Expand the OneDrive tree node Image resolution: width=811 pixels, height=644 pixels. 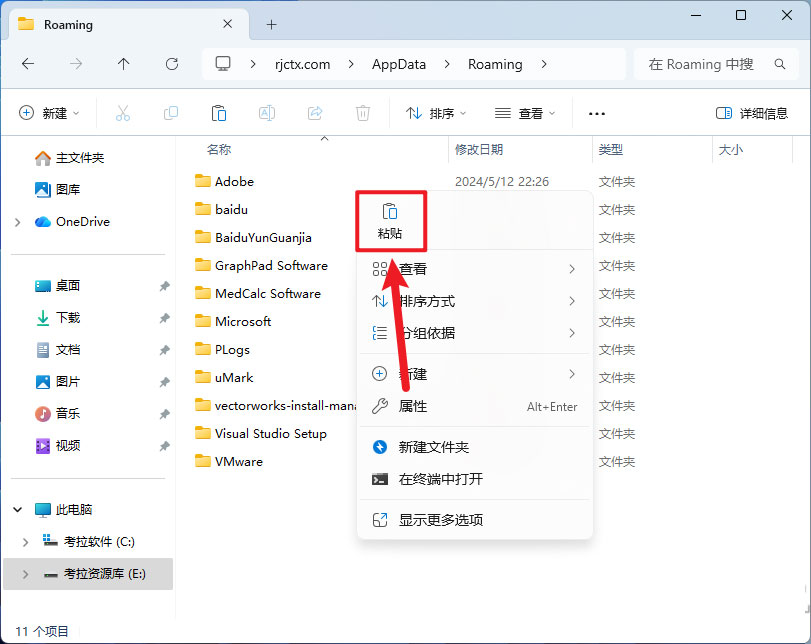[x=18, y=222]
